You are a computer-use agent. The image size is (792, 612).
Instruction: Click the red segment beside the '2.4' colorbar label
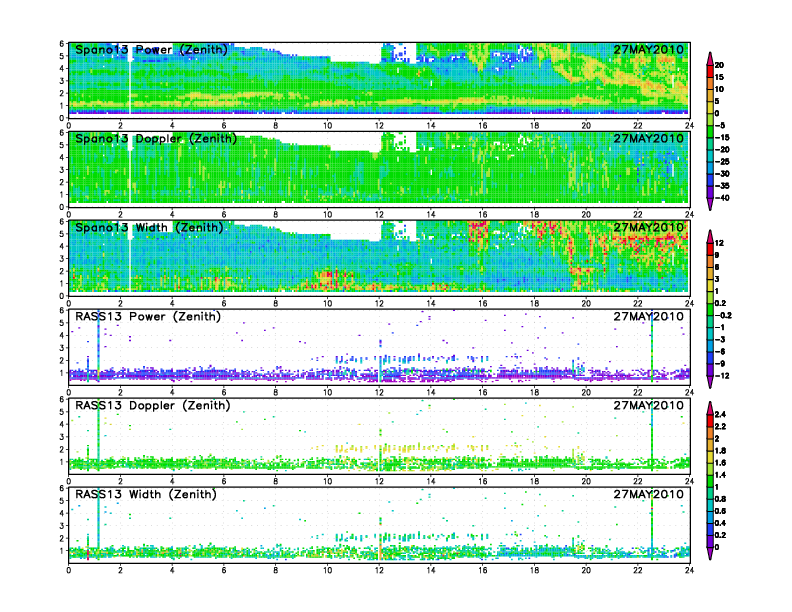710,420
